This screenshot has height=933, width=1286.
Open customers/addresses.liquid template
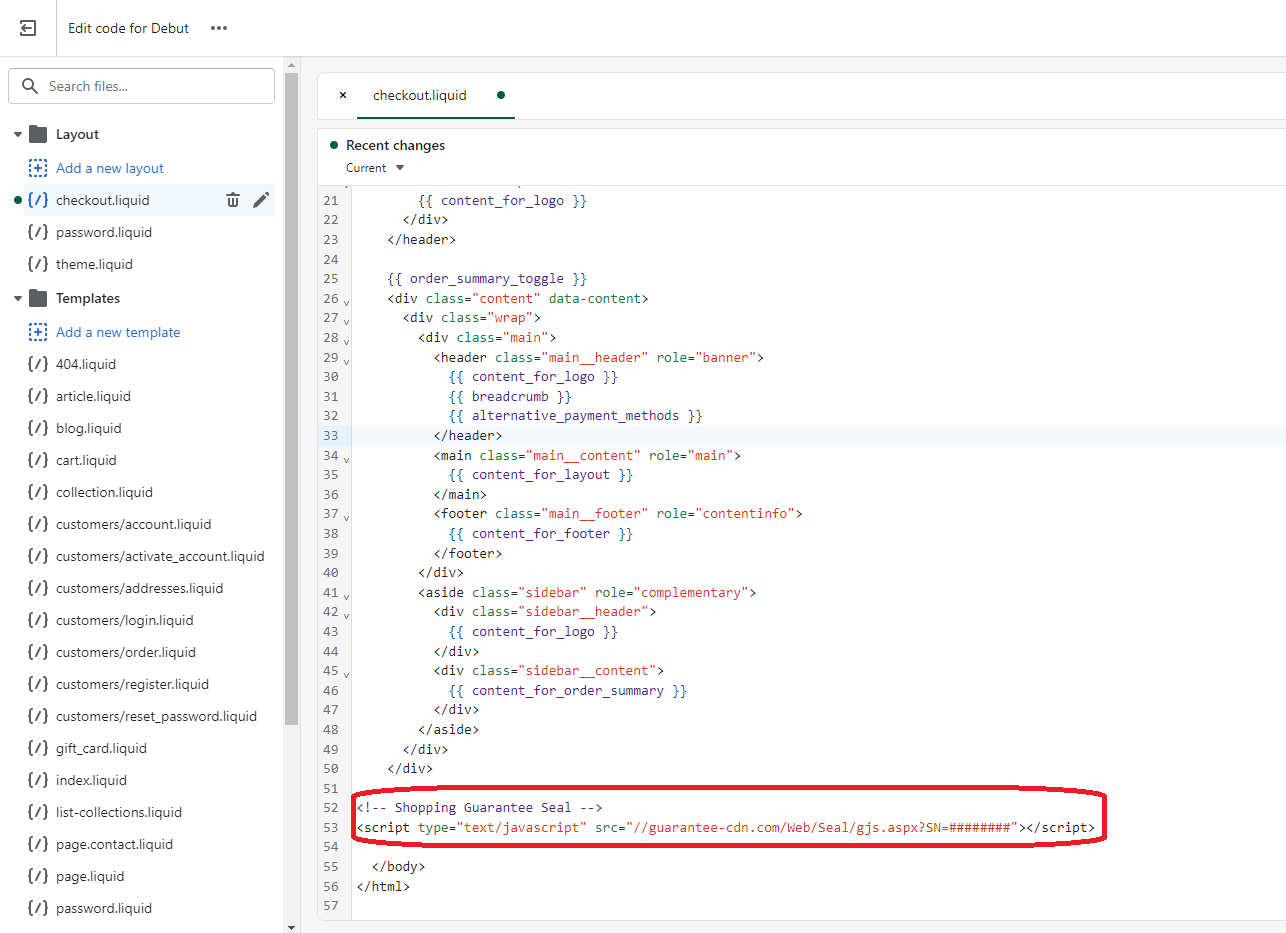coord(140,588)
